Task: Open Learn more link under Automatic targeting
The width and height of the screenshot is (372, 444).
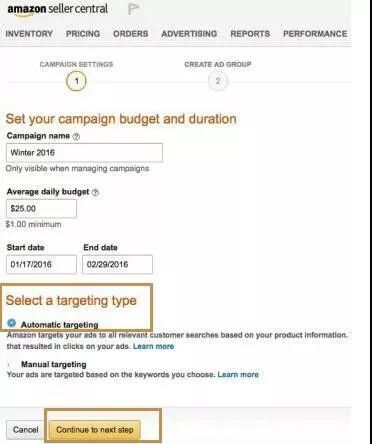Action: coord(154,346)
